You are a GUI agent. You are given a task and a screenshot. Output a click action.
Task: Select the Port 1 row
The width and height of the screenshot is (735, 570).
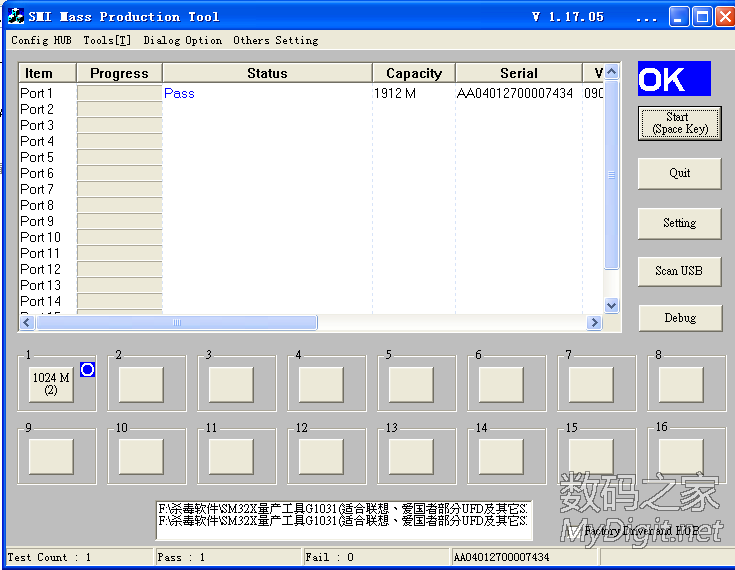[x=311, y=93]
